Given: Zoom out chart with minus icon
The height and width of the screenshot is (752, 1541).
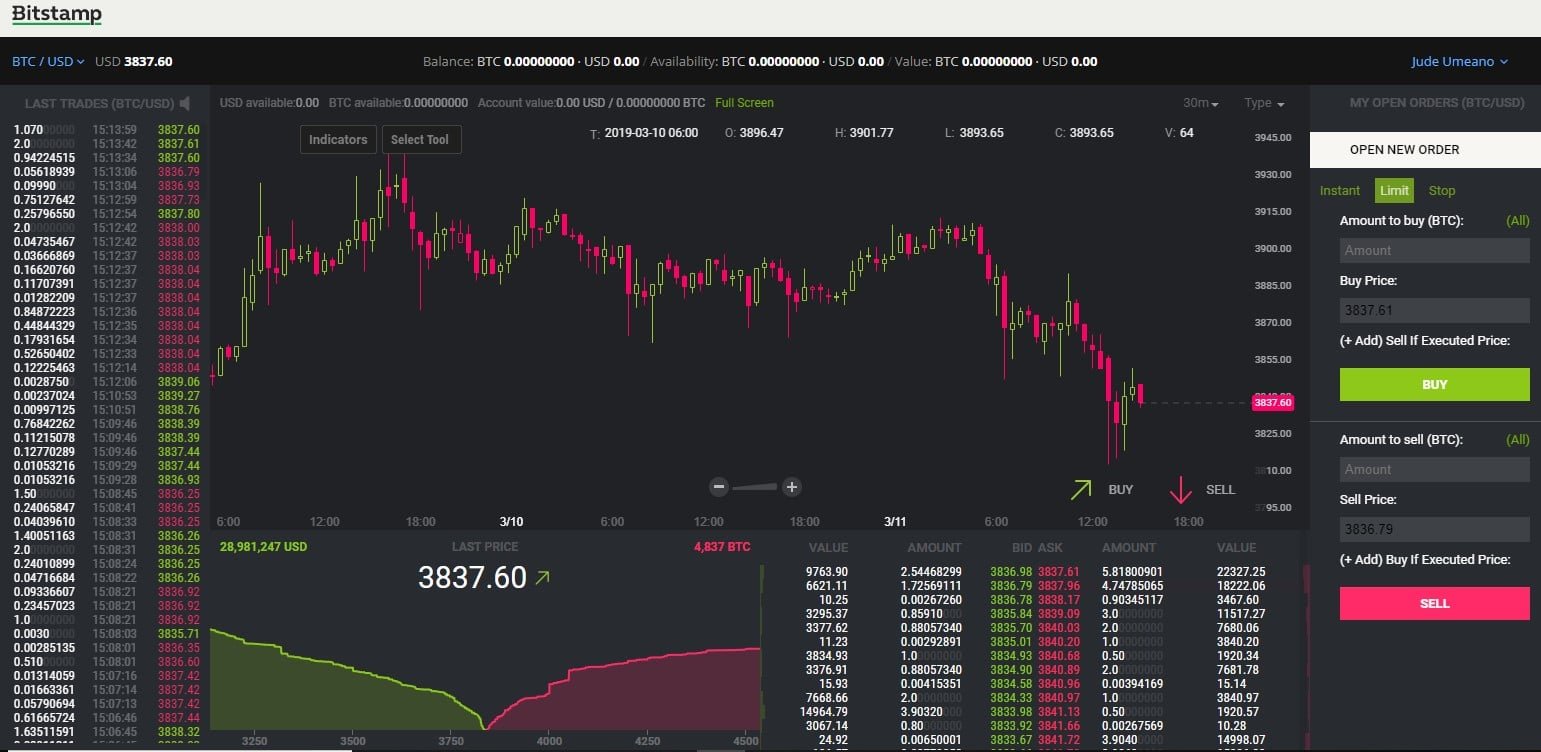Looking at the screenshot, I should pos(718,487).
